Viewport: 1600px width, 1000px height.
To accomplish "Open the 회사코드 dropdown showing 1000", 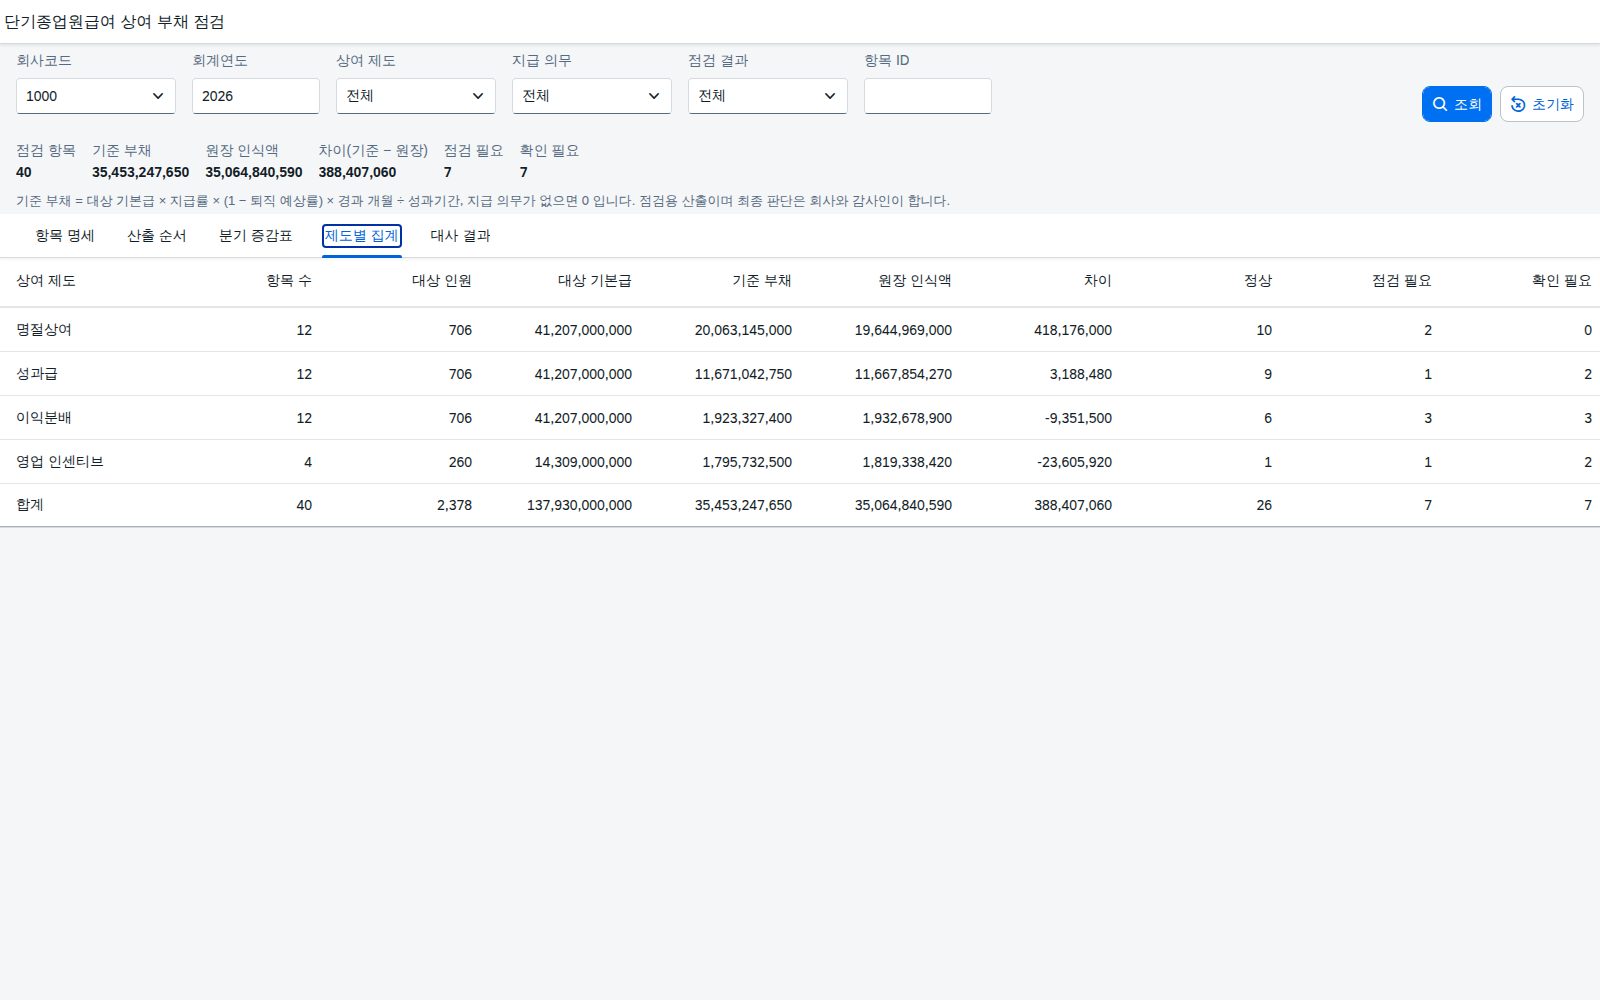I will [x=96, y=96].
